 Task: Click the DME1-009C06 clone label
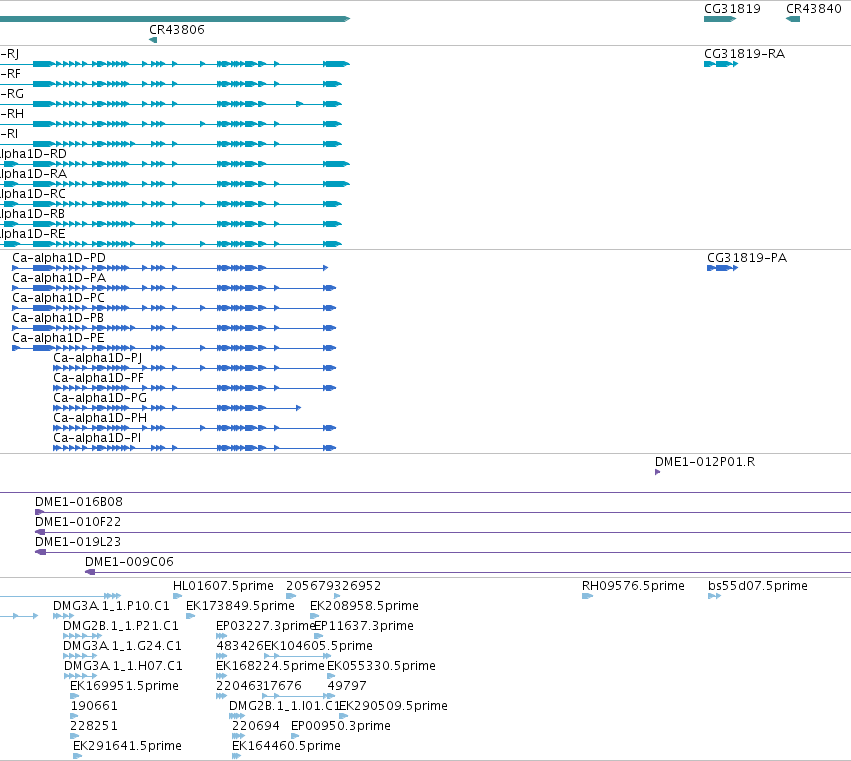pyautogui.click(x=130, y=562)
